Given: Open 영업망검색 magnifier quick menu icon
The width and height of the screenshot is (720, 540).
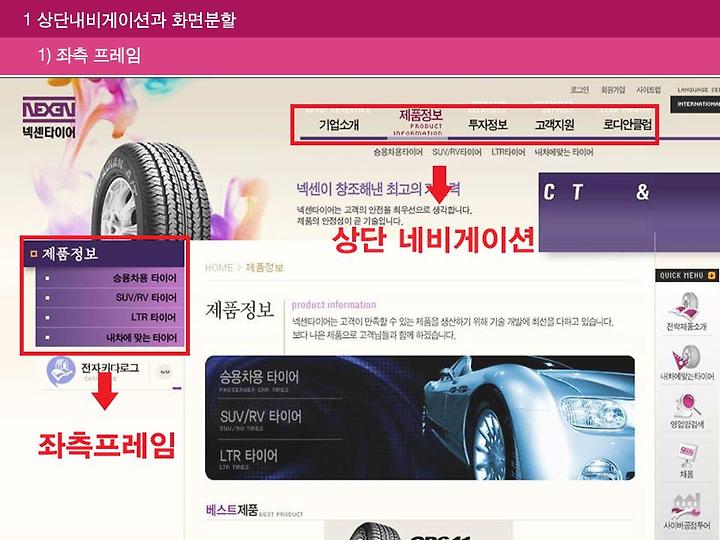Looking at the screenshot, I should tap(687, 405).
